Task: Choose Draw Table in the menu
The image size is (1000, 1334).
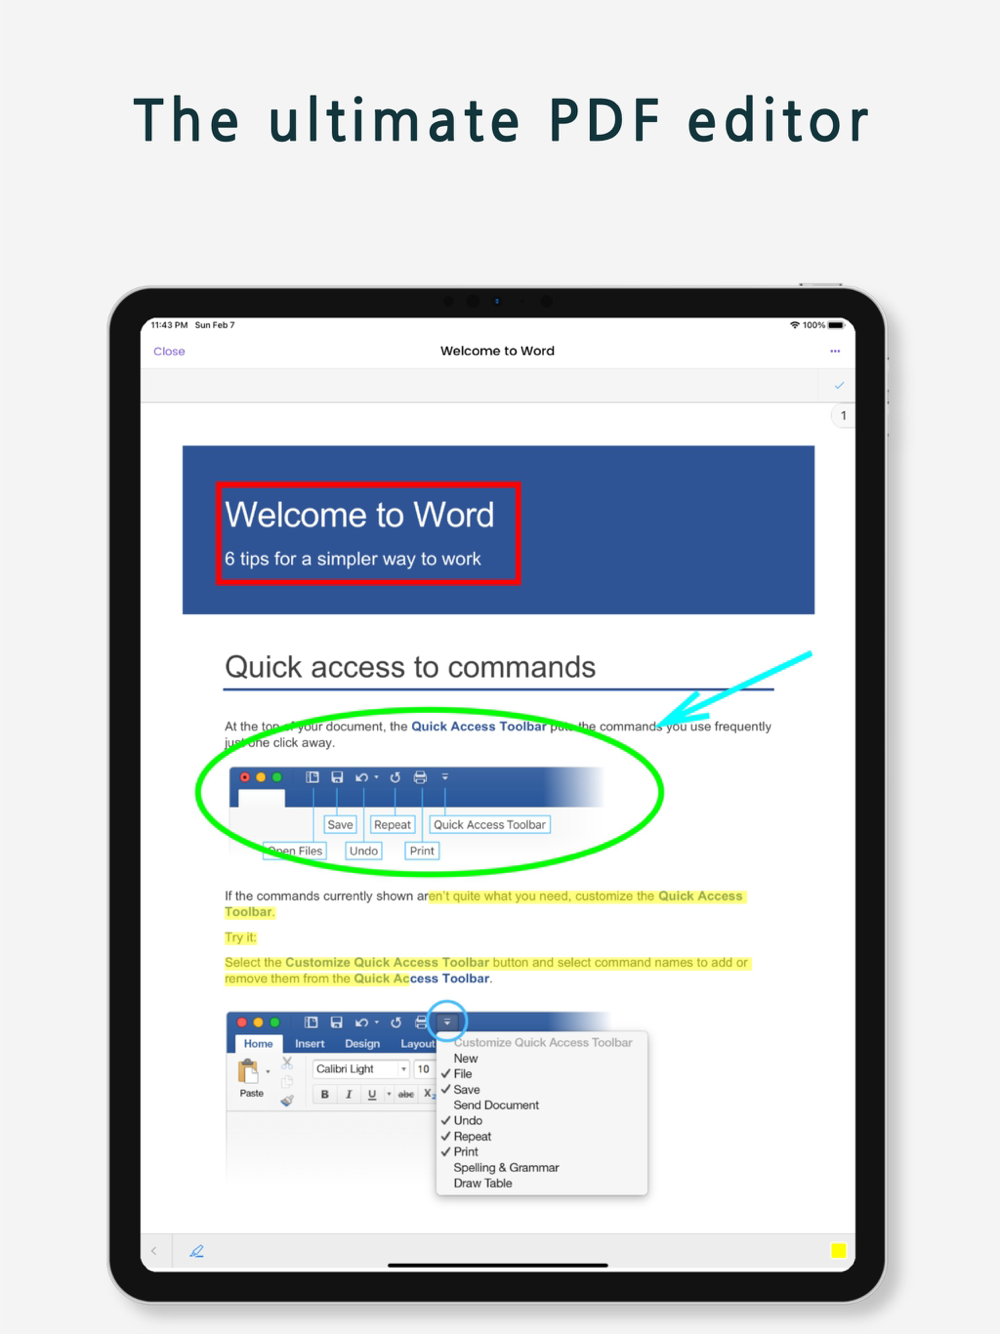Action: (x=483, y=1183)
